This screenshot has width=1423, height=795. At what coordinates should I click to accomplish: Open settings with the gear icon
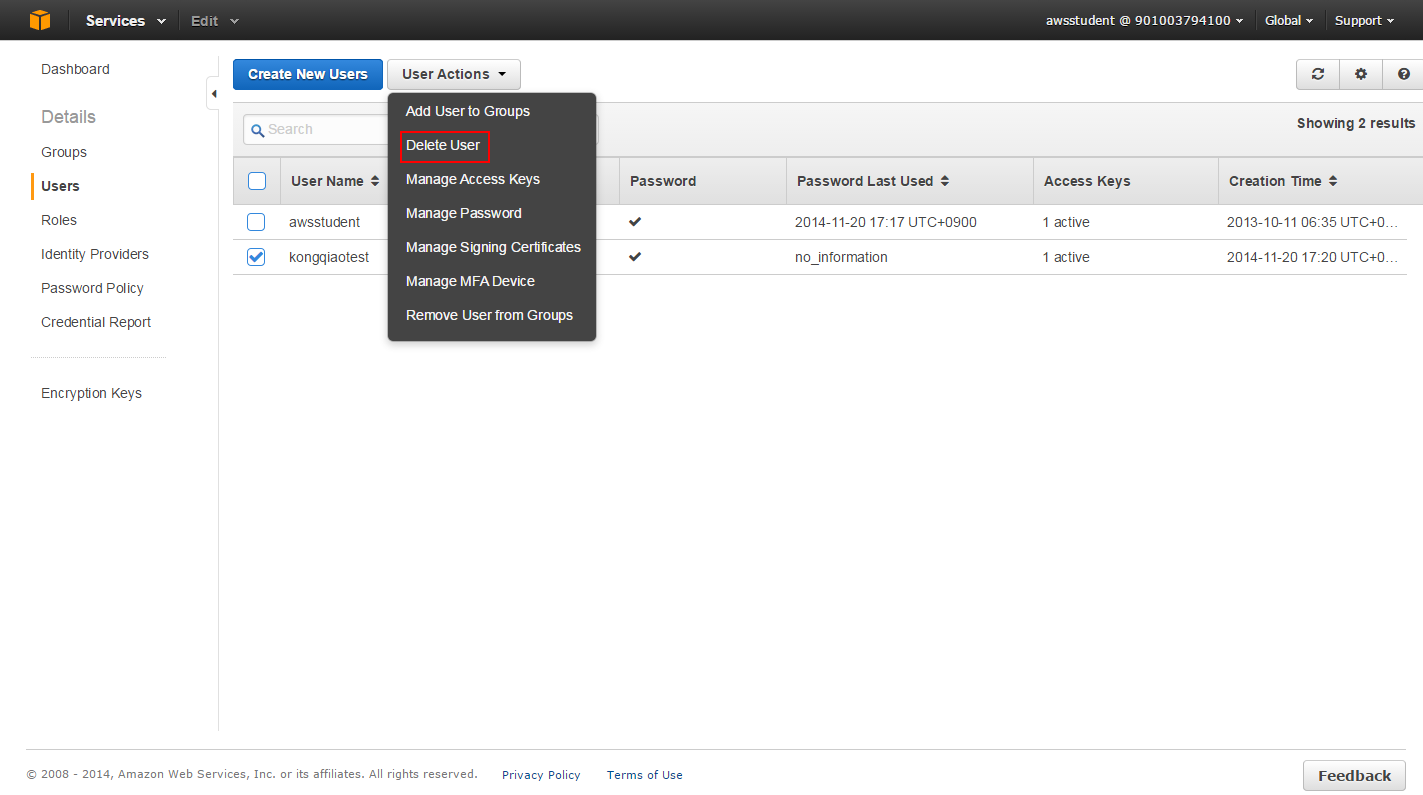pos(1361,74)
